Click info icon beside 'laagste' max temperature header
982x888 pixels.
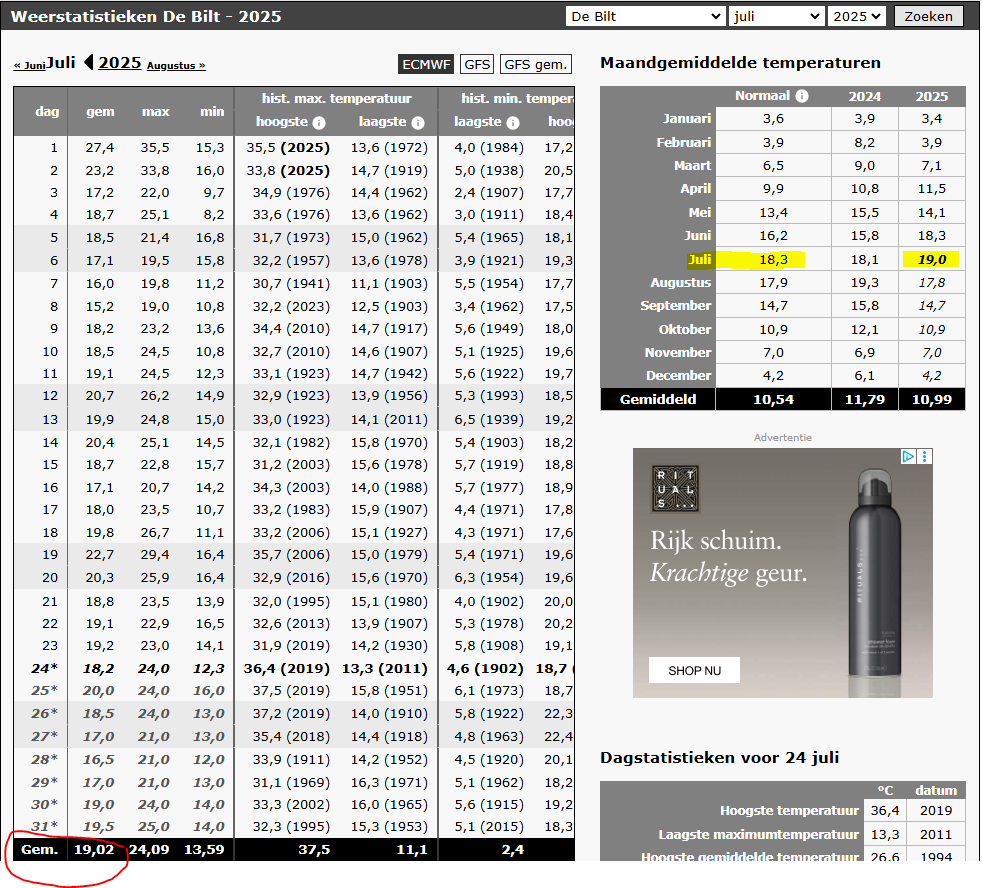[417, 123]
